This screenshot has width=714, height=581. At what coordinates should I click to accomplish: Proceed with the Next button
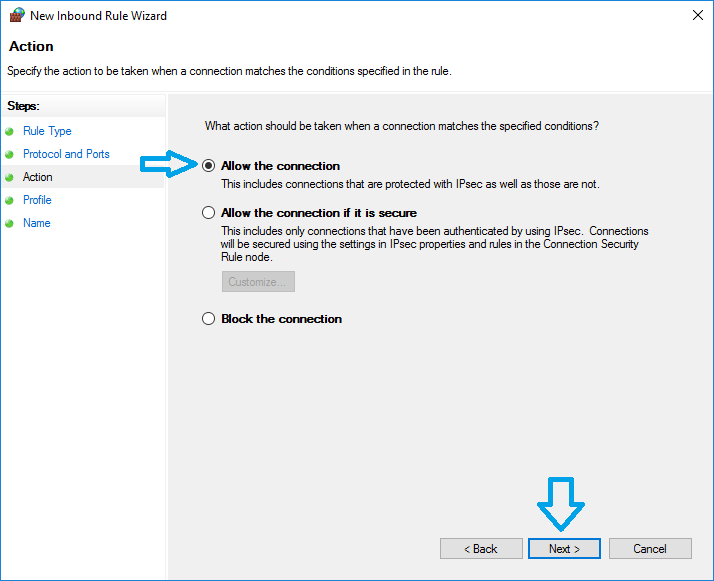[x=564, y=548]
